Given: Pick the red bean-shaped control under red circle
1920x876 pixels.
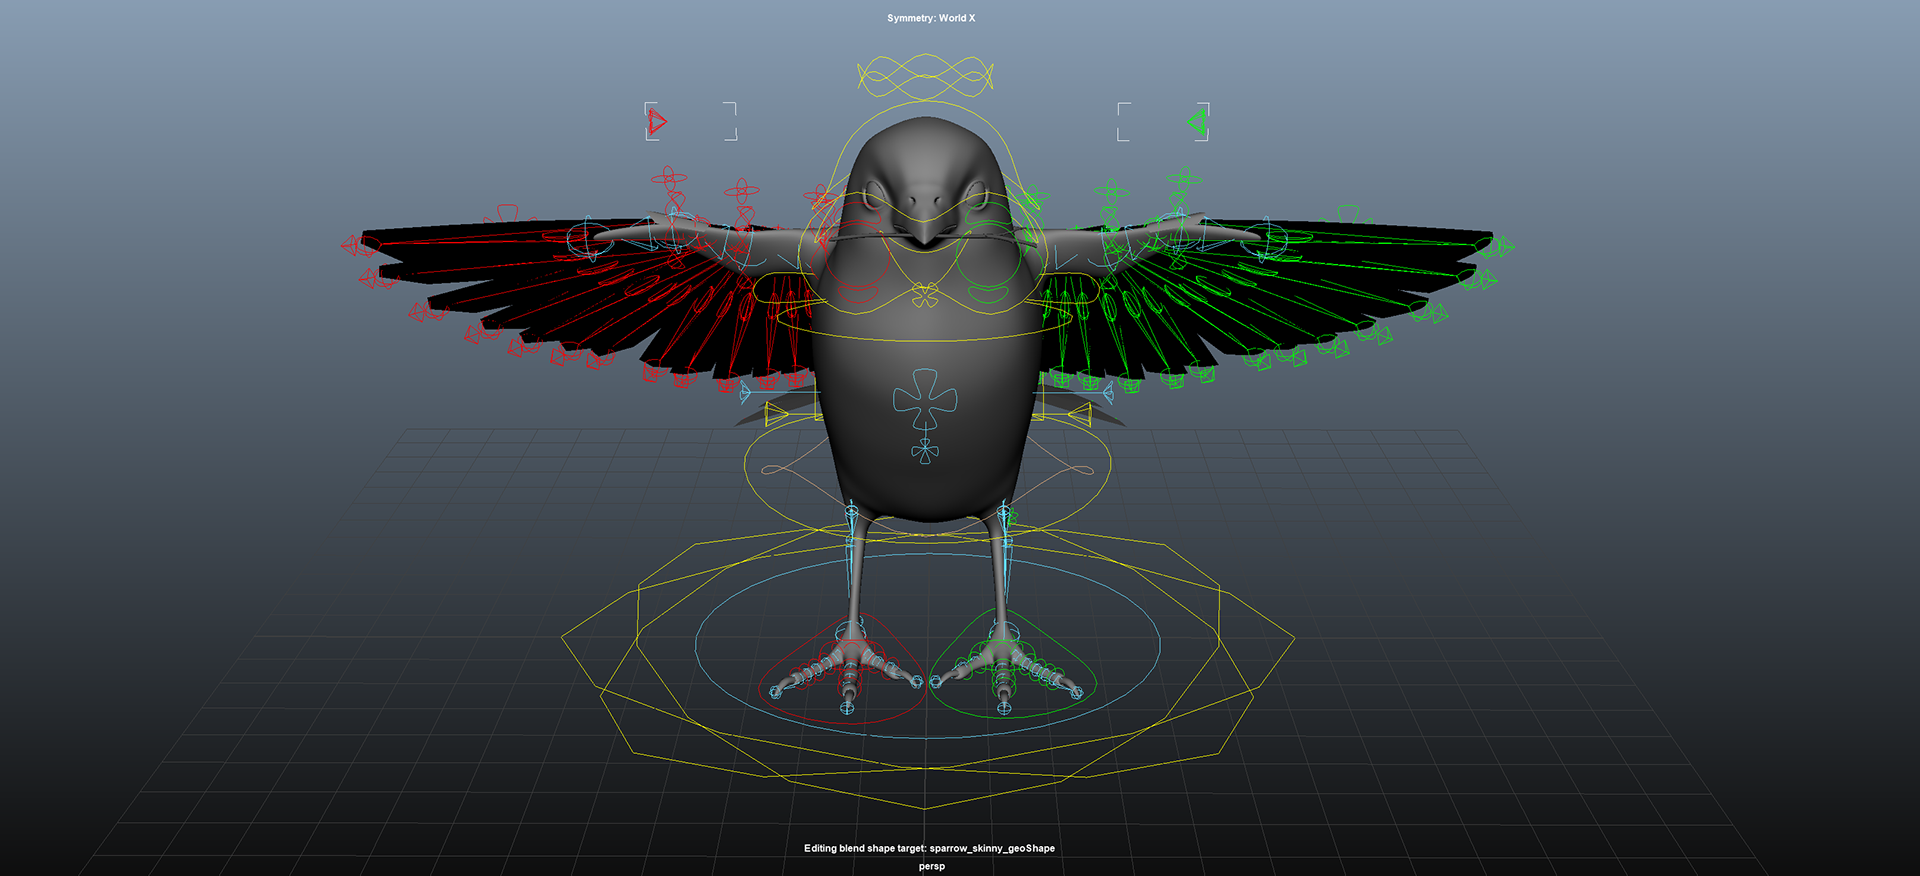Looking at the screenshot, I should click(858, 293).
